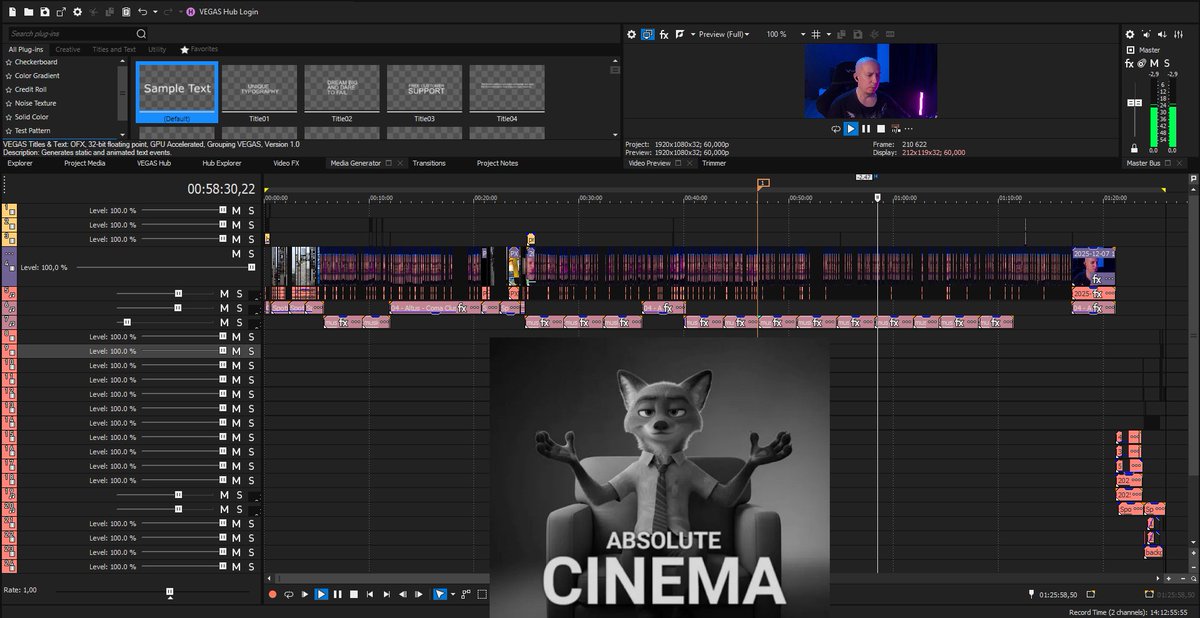Switch to the All Plug-ins tab
The image size is (1200, 618).
click(26, 49)
